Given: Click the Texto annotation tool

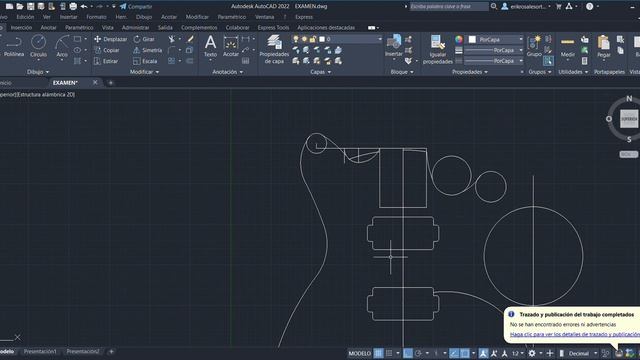Looking at the screenshot, I should coord(210,46).
